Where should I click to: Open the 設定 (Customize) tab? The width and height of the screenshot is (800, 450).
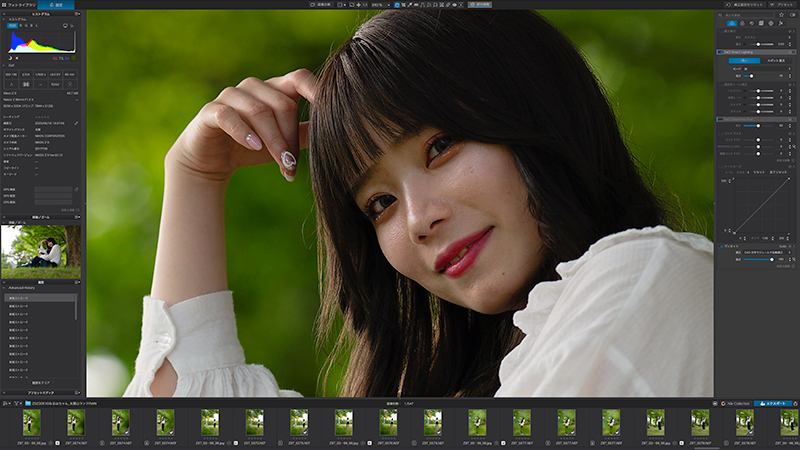tap(56, 5)
